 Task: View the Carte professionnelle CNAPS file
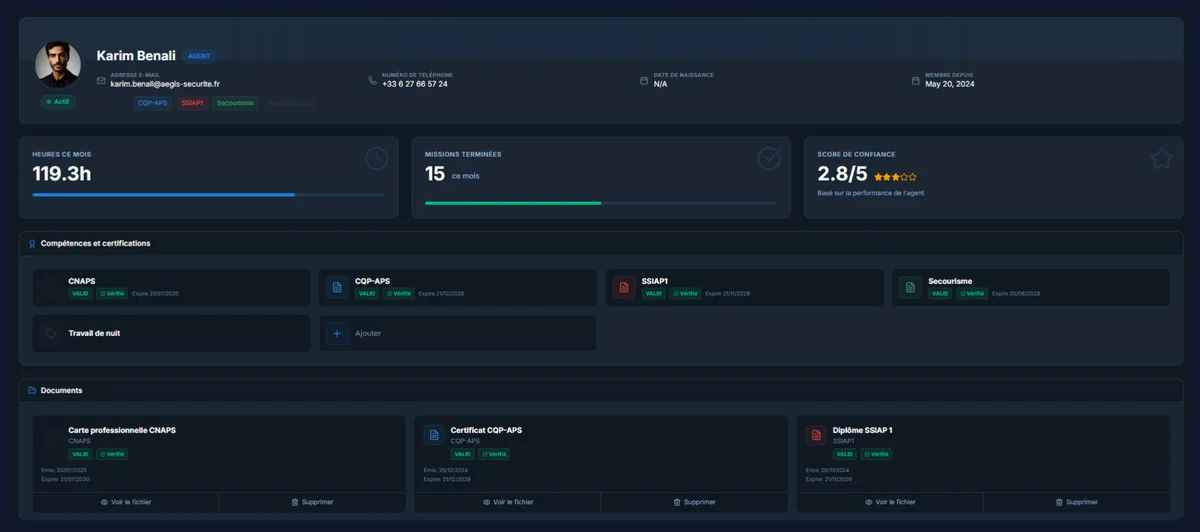(x=126, y=502)
